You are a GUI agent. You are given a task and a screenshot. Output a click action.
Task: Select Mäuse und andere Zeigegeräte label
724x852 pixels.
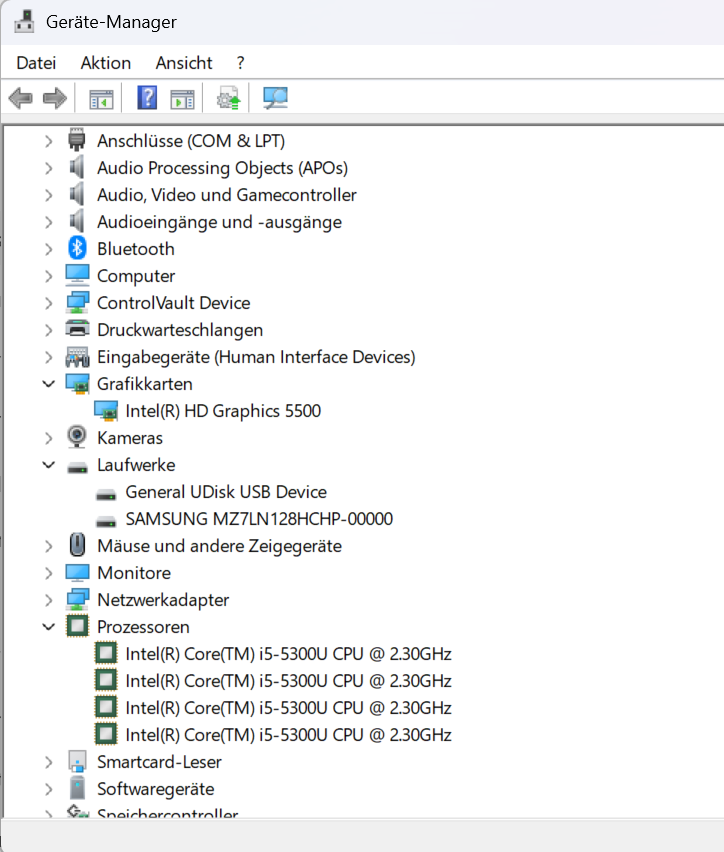(220, 546)
